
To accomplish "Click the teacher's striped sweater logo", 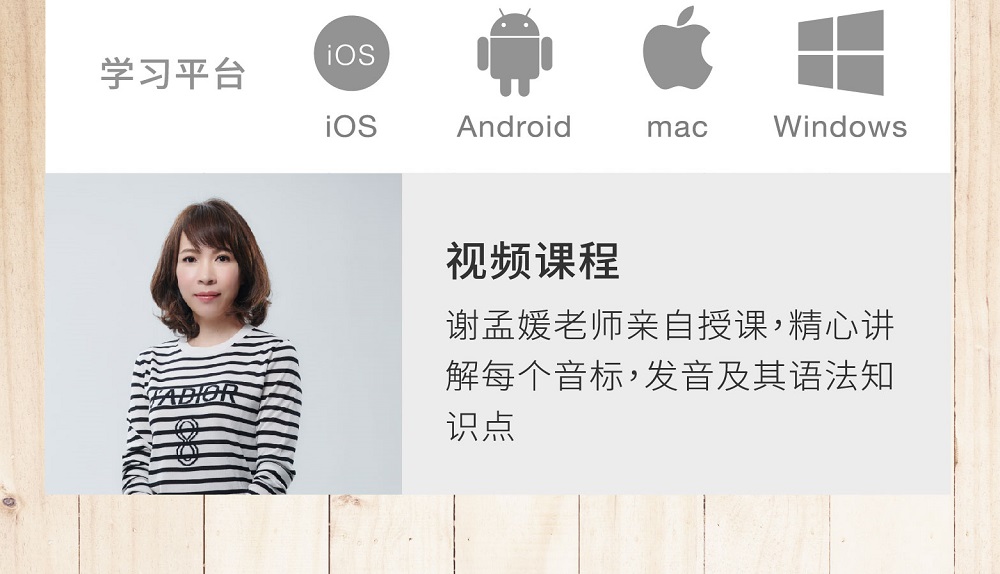I will [193, 396].
